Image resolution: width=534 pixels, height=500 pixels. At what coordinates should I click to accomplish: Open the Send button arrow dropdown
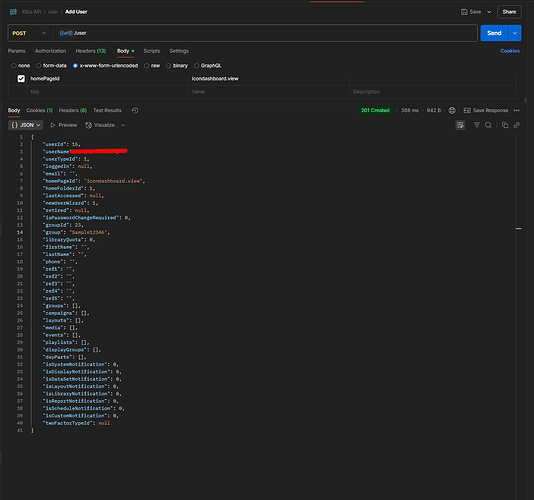click(515, 33)
